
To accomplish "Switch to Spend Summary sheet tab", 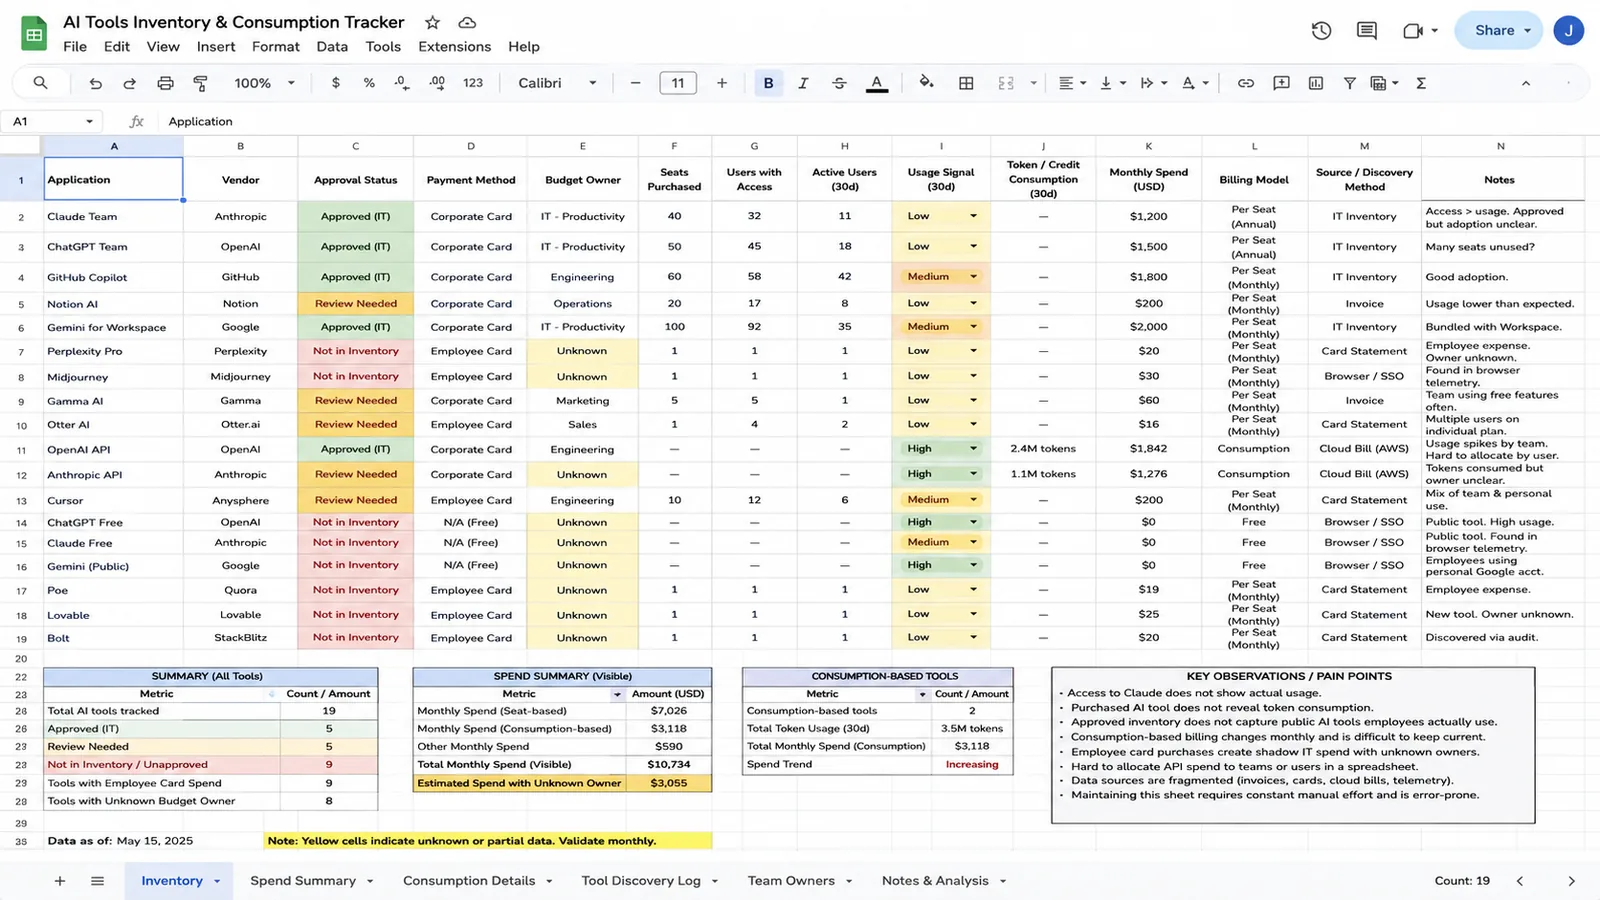I will [x=303, y=881].
